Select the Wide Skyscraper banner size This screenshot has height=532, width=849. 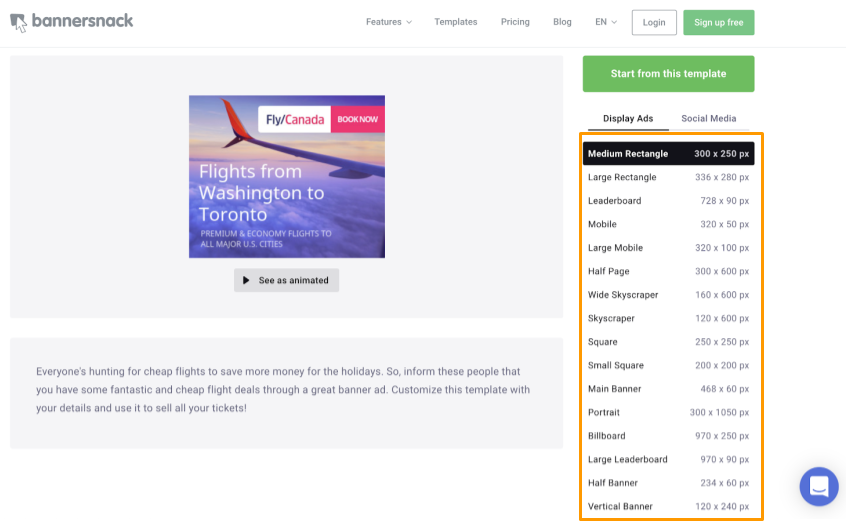pos(668,295)
